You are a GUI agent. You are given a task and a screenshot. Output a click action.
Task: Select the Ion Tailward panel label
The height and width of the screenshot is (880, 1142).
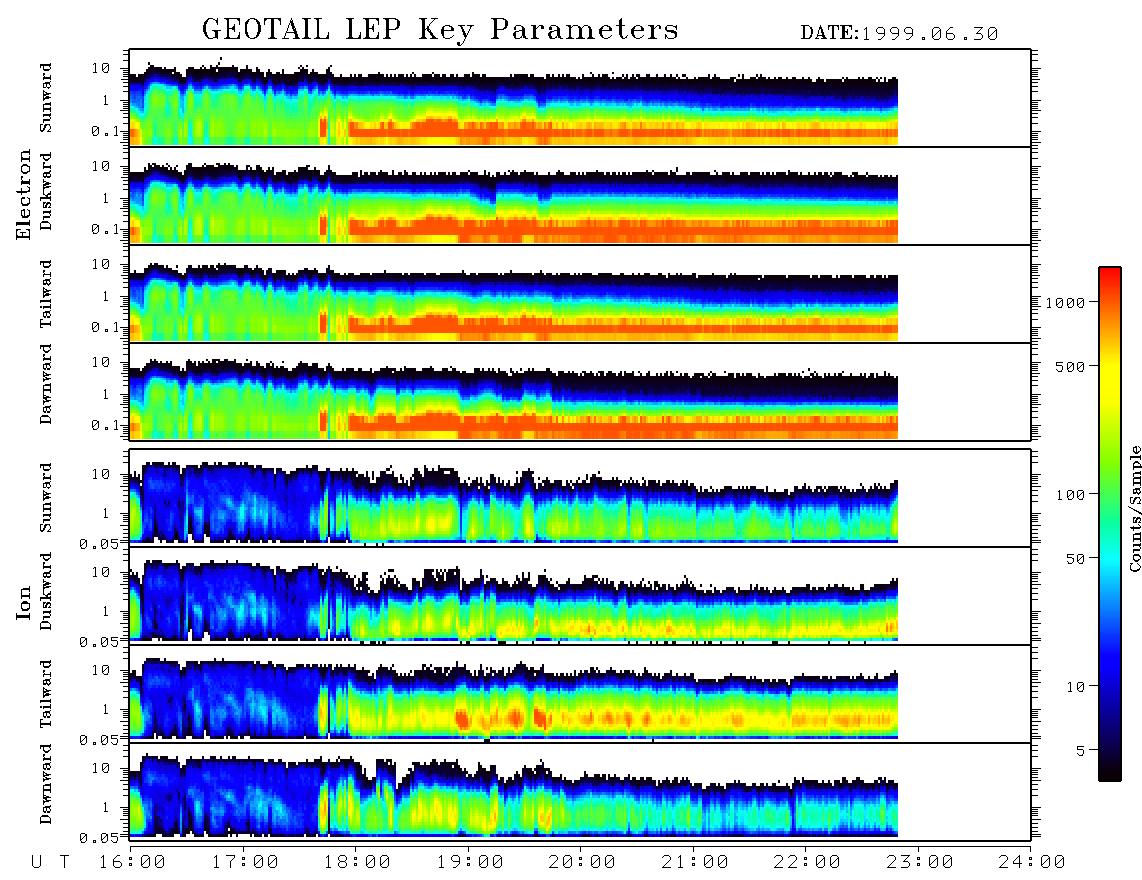click(x=46, y=694)
